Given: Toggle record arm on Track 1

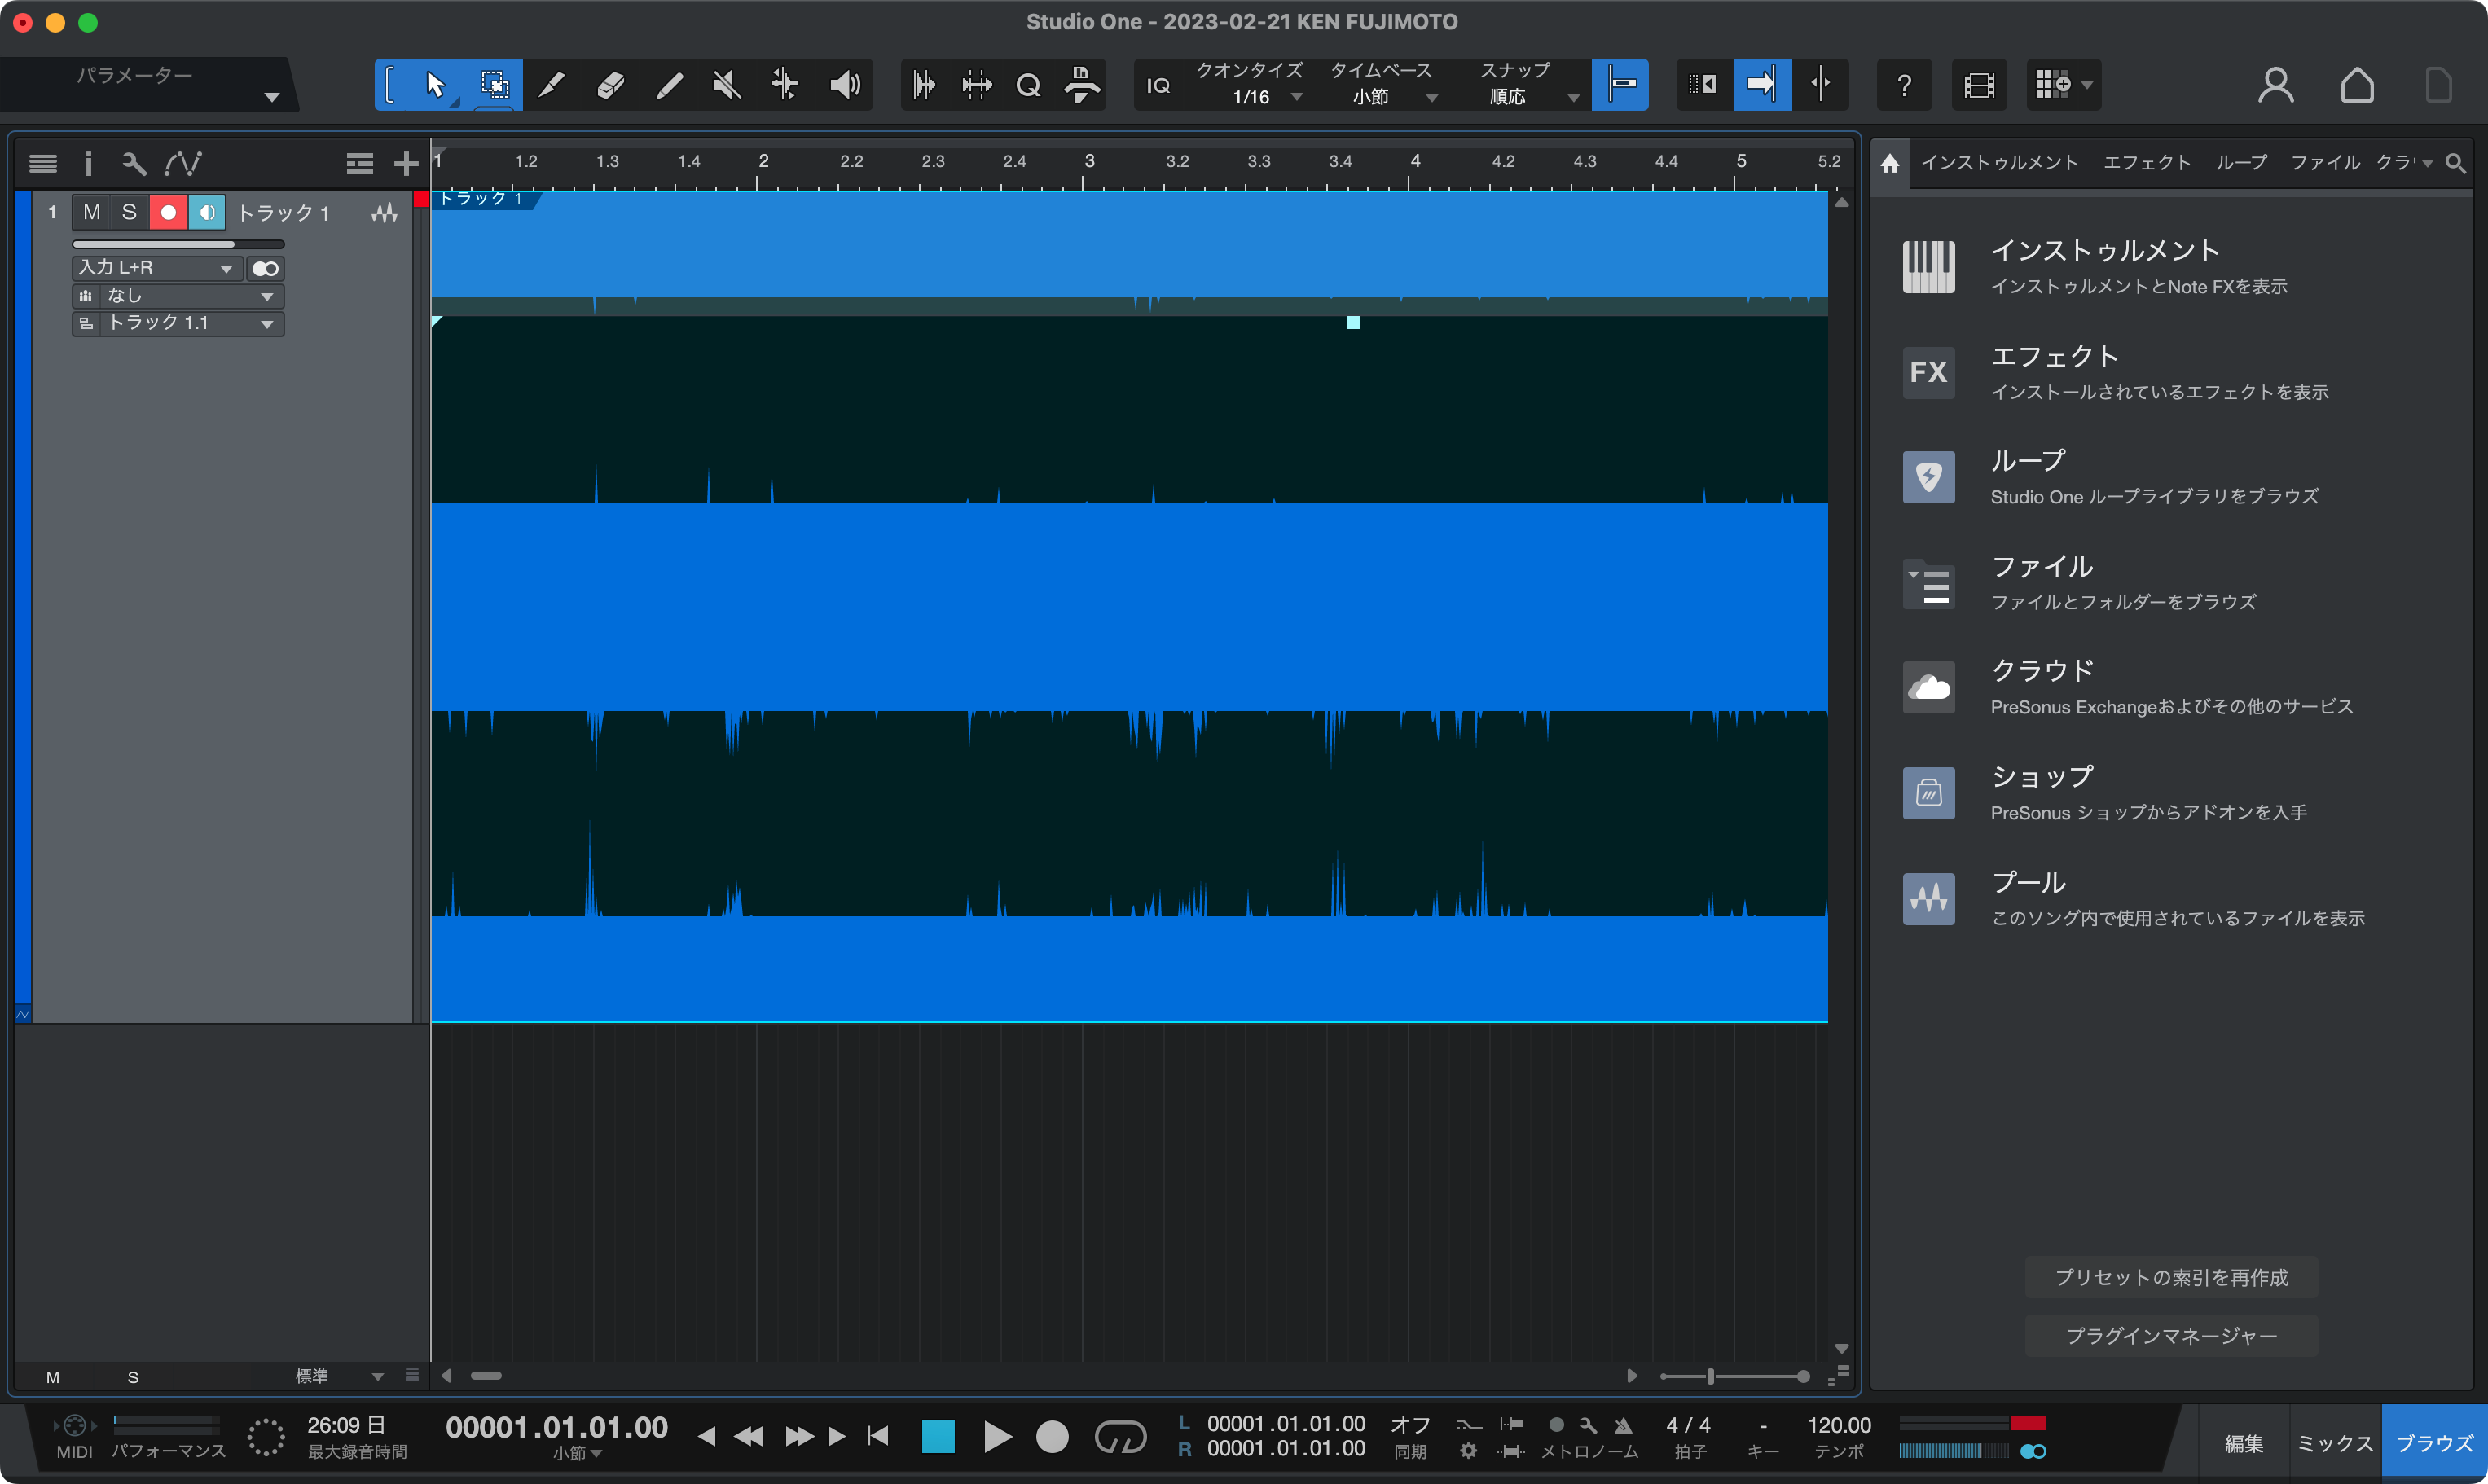Looking at the screenshot, I should (168, 212).
